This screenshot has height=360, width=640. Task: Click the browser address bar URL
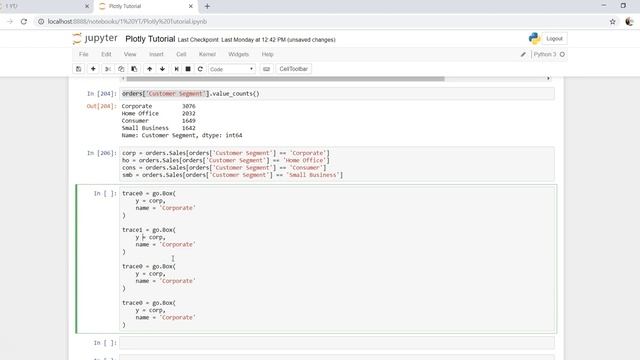tap(127, 22)
